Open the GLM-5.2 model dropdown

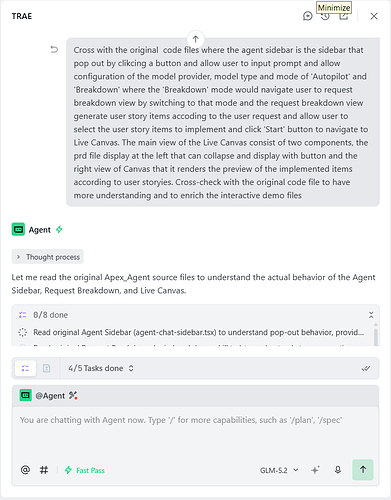point(279,470)
